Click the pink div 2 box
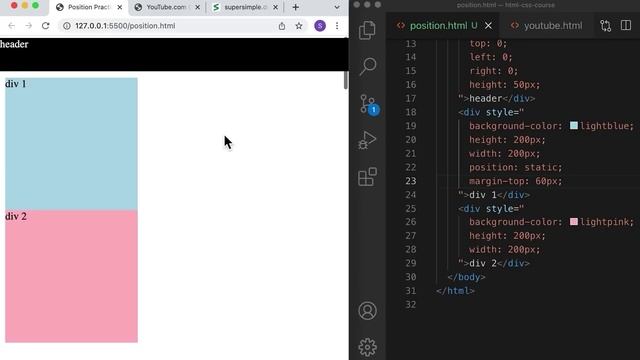The height and width of the screenshot is (360, 640). pyautogui.click(x=71, y=276)
